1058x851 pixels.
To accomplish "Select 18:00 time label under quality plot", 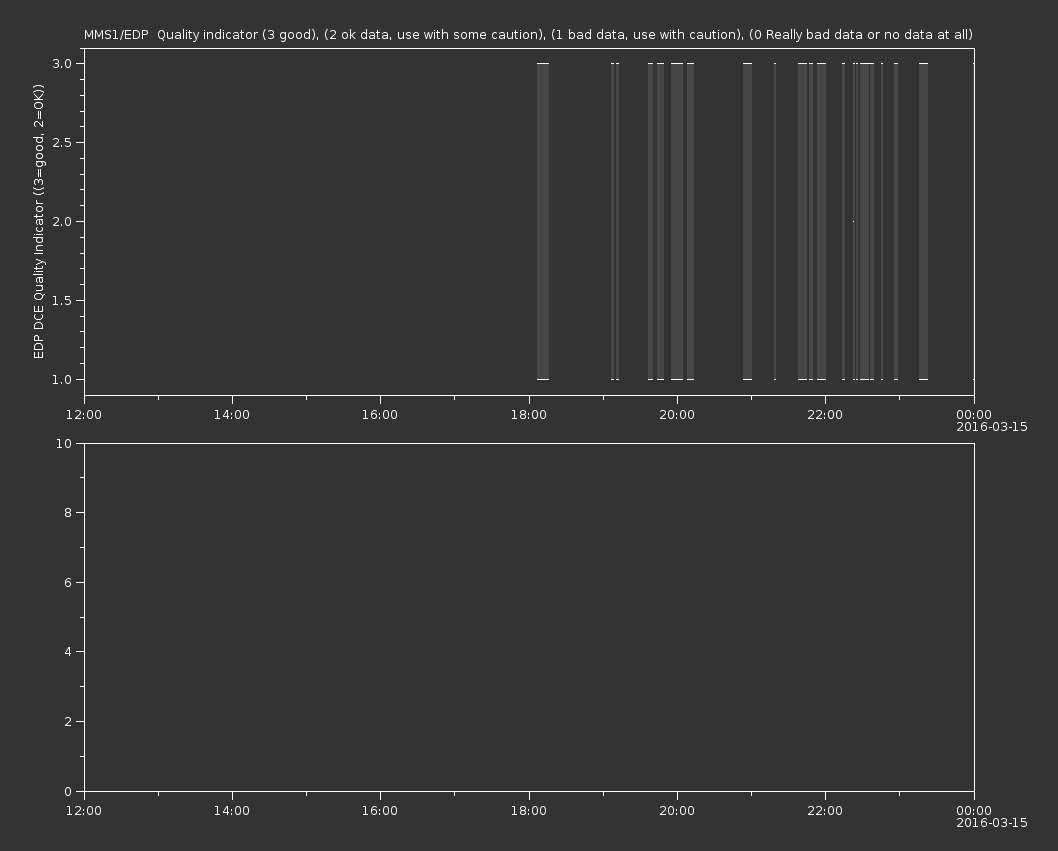I will click(528, 414).
